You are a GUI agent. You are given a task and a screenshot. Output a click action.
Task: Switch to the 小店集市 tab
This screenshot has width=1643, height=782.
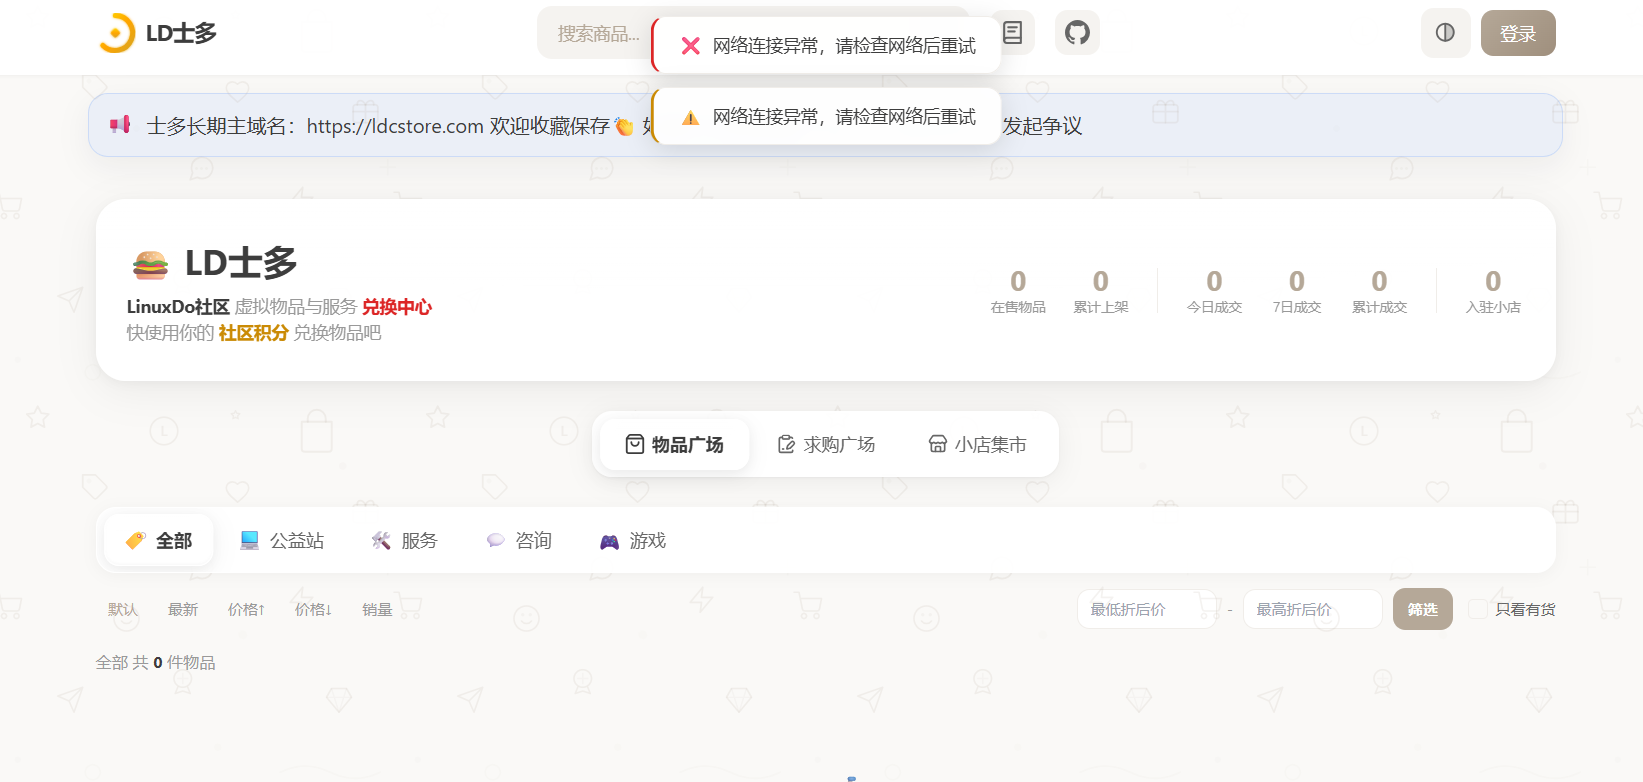(977, 444)
